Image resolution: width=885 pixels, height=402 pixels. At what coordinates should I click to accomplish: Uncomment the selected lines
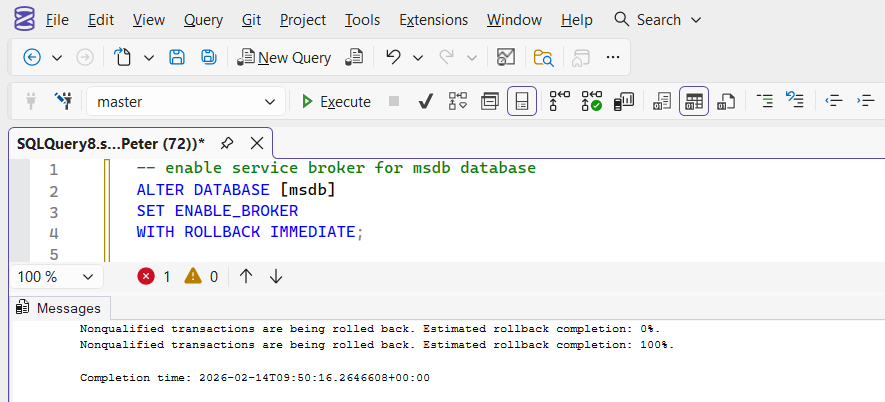[795, 100]
